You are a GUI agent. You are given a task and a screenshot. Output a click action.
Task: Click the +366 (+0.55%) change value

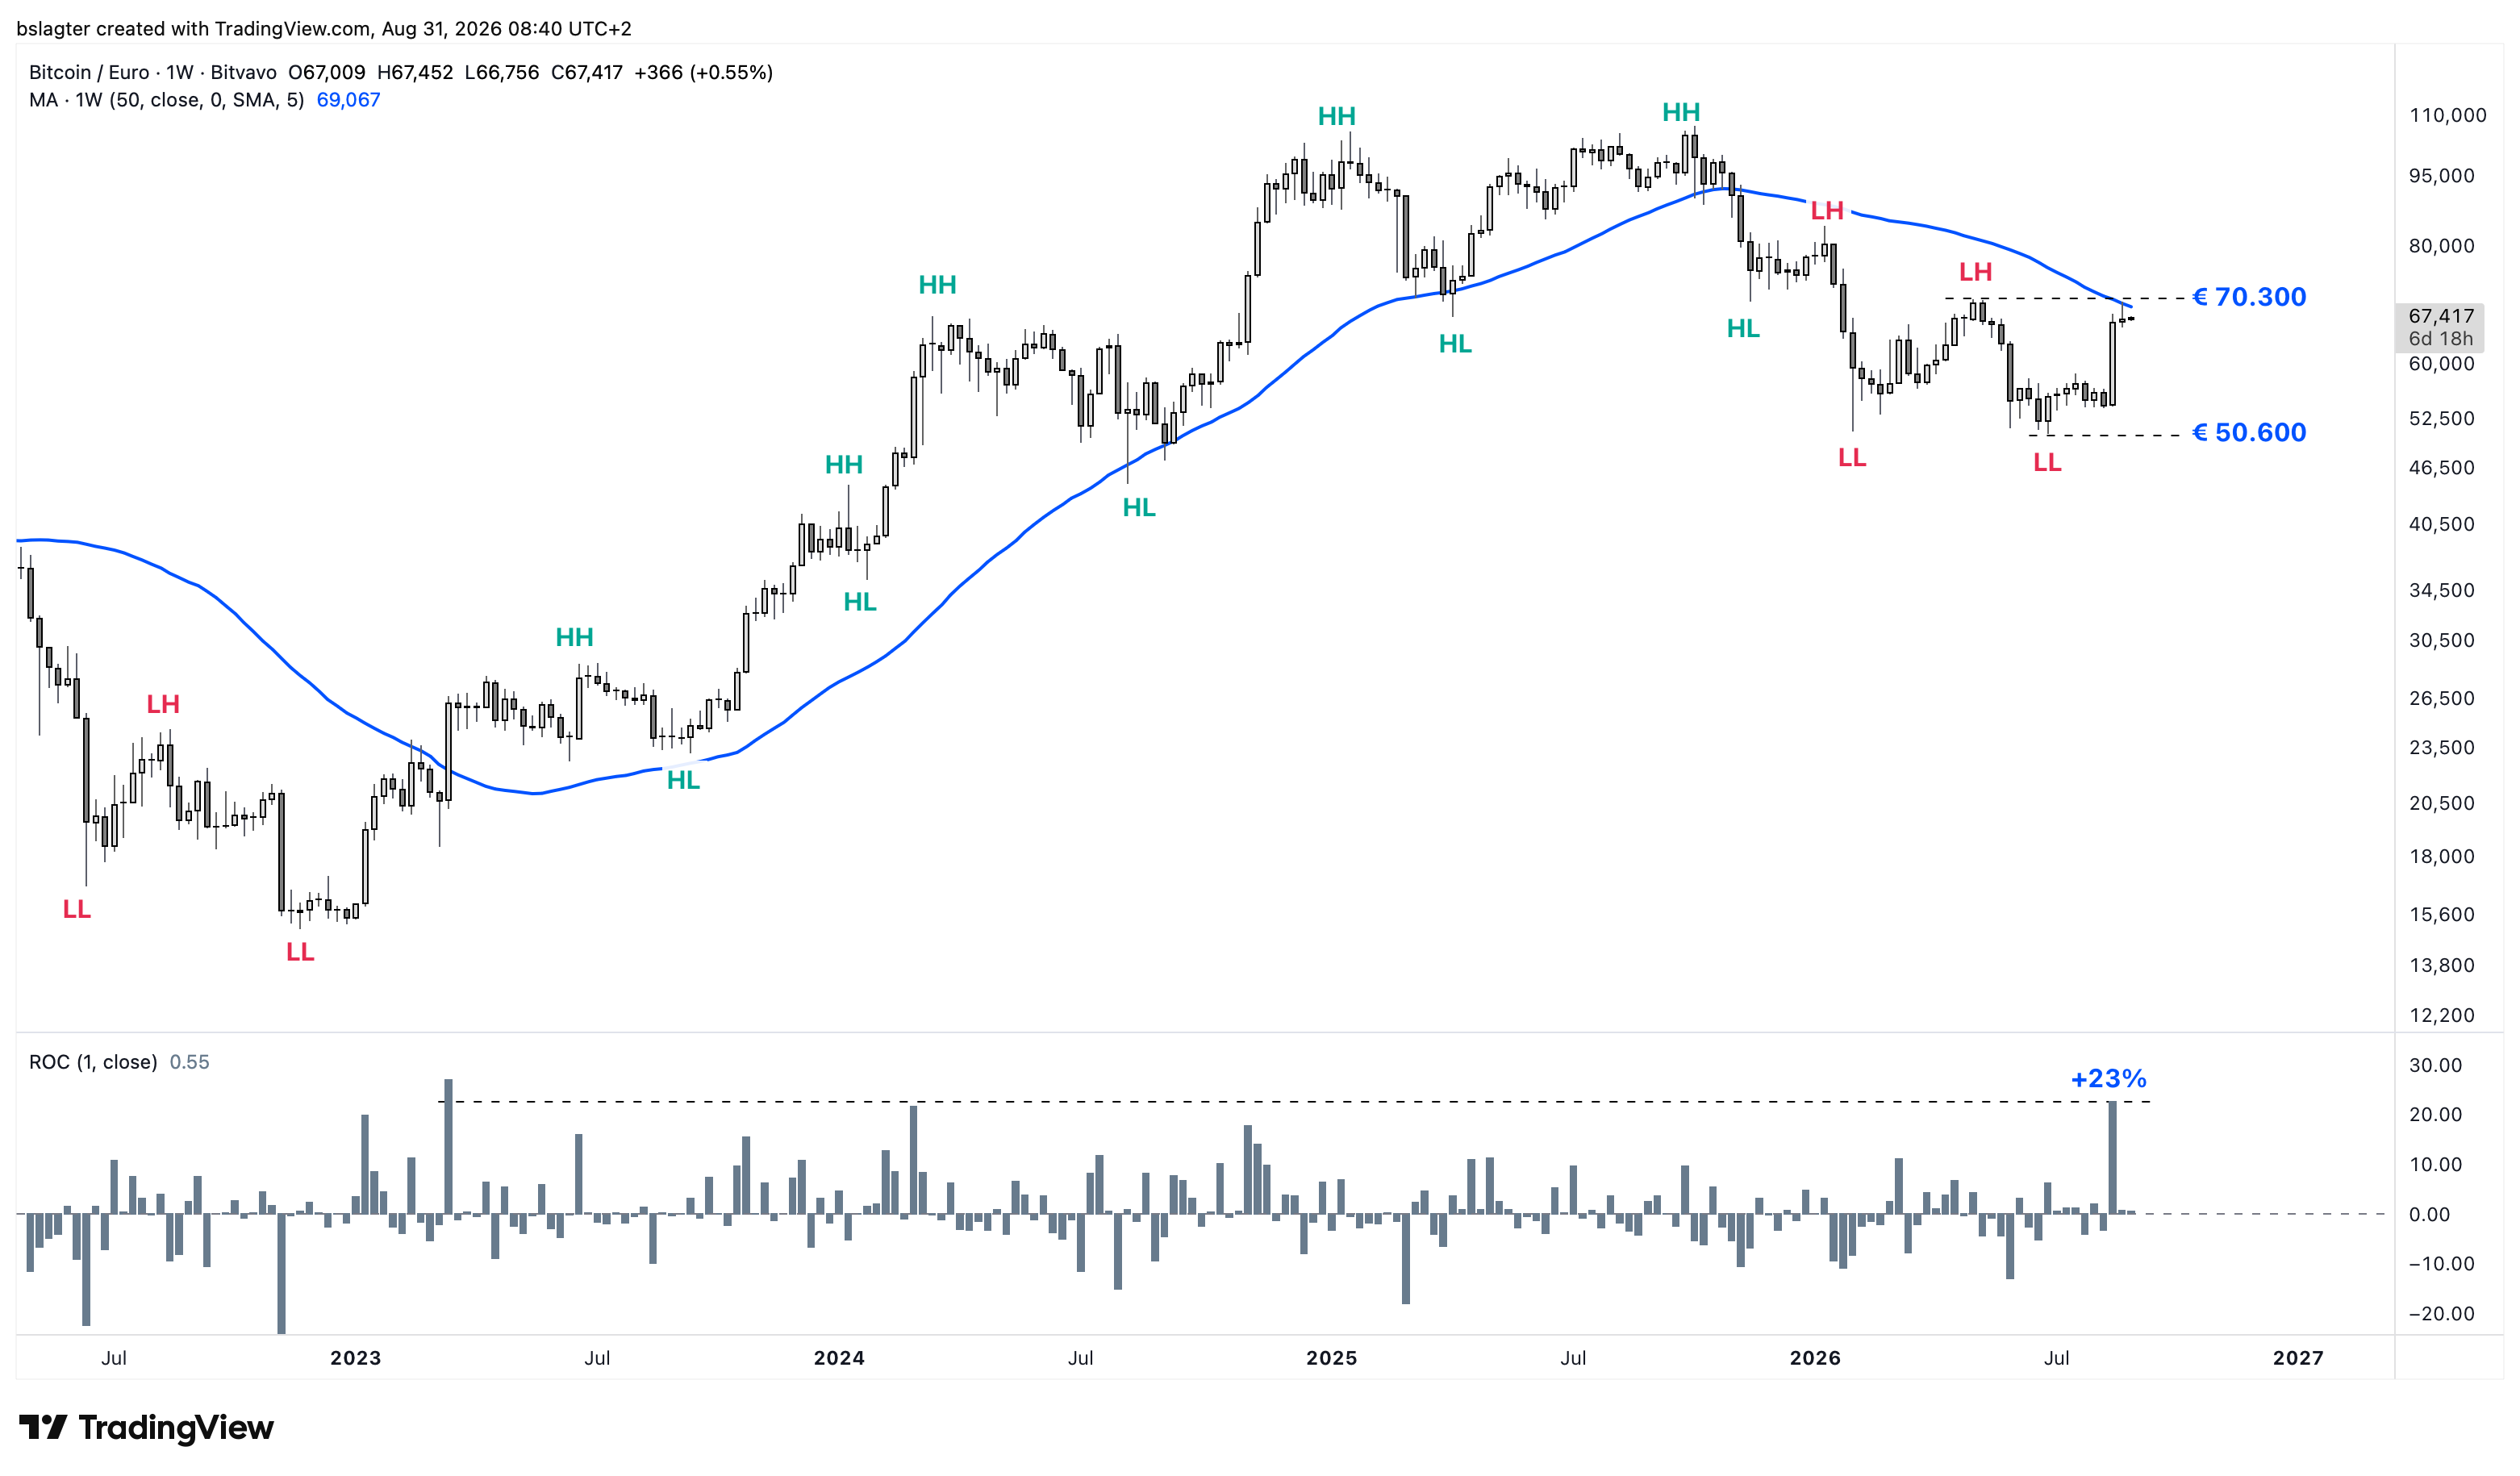click(704, 72)
